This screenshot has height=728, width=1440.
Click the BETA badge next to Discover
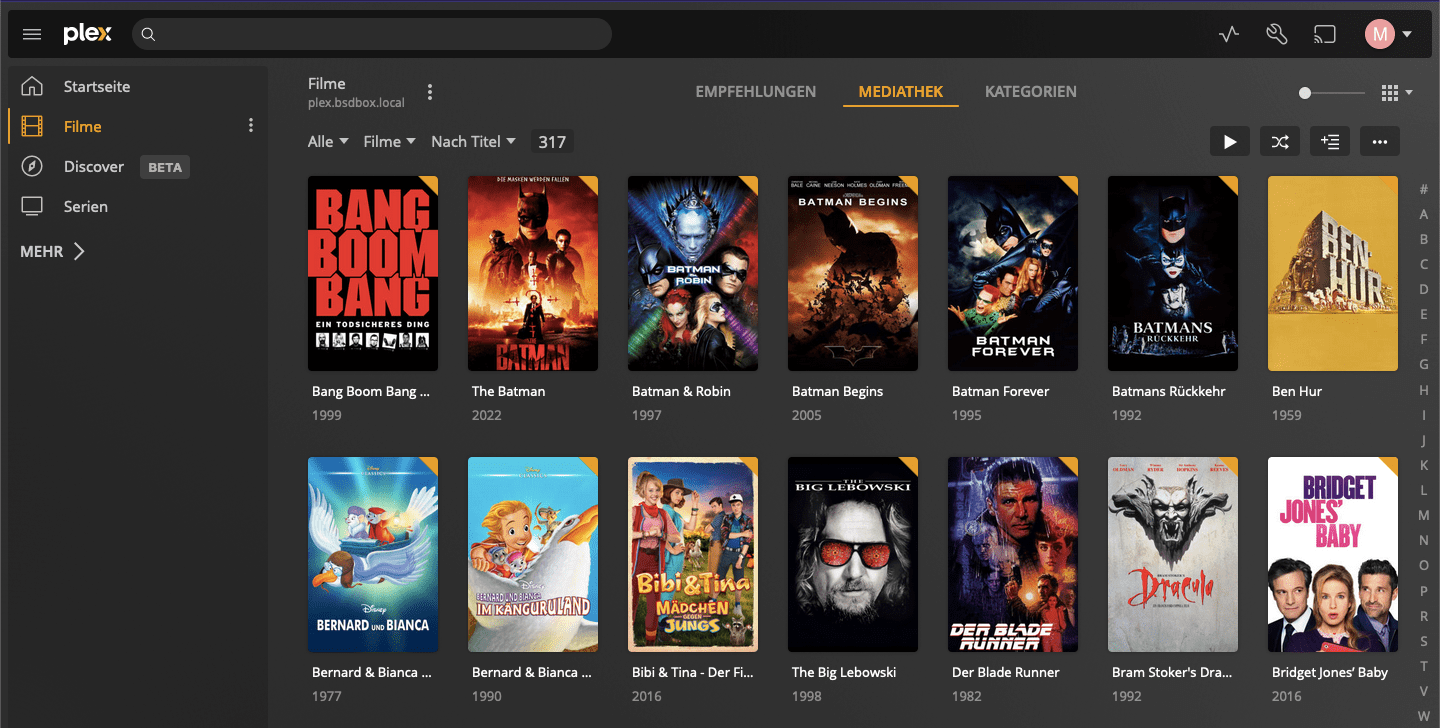[165, 167]
